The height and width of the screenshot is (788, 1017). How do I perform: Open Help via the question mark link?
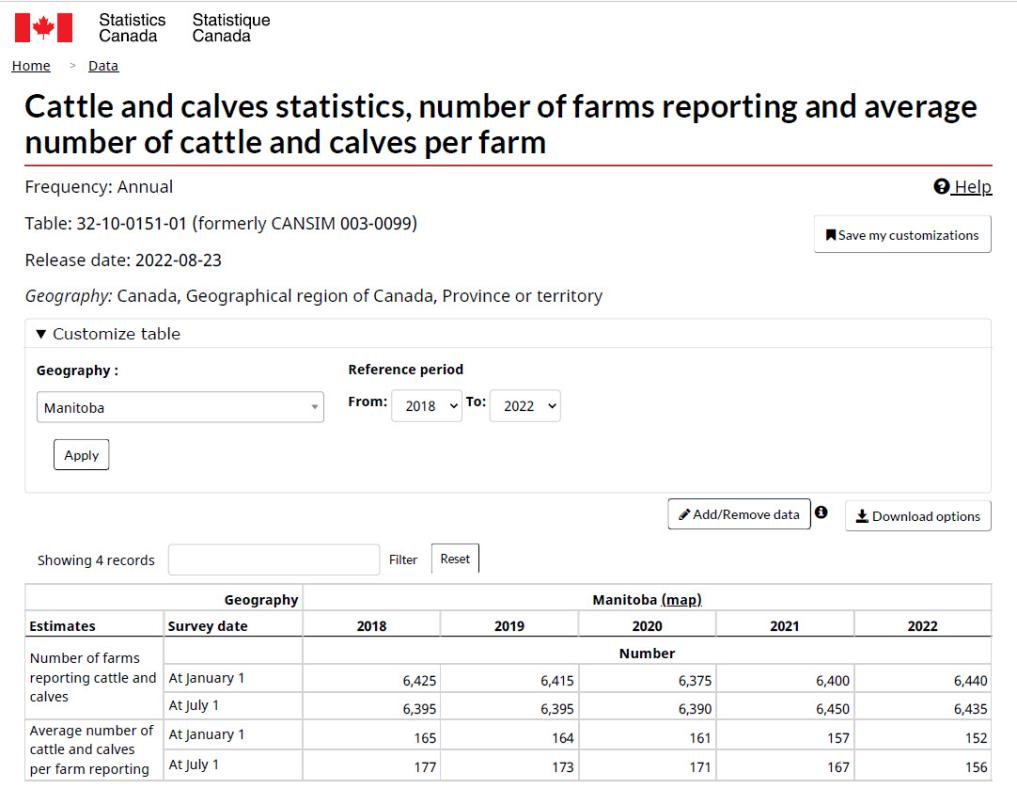coord(961,187)
